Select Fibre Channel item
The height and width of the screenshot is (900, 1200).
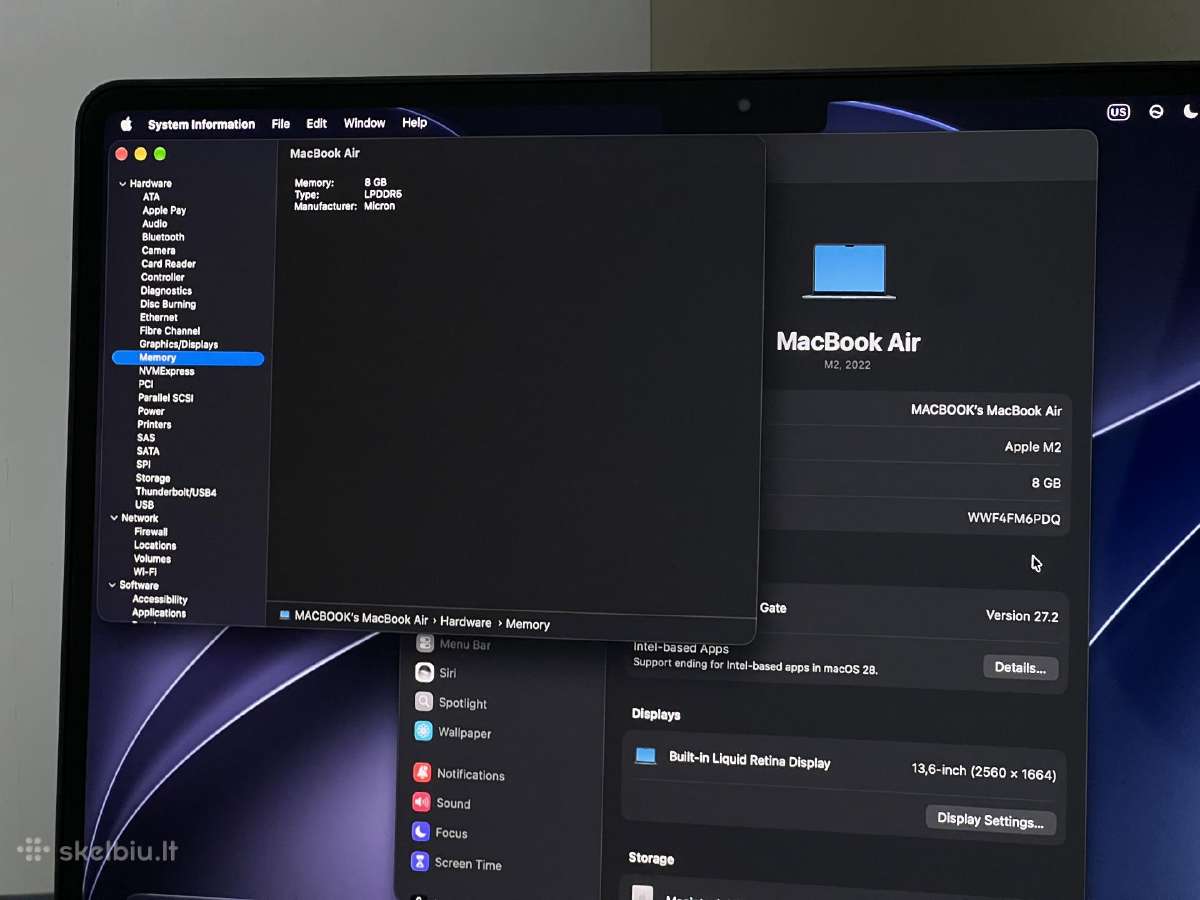(170, 331)
